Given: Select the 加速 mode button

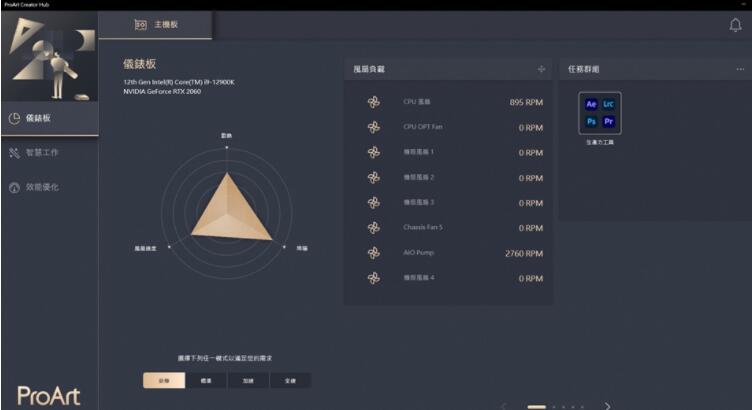Looking at the screenshot, I should click(x=247, y=381).
